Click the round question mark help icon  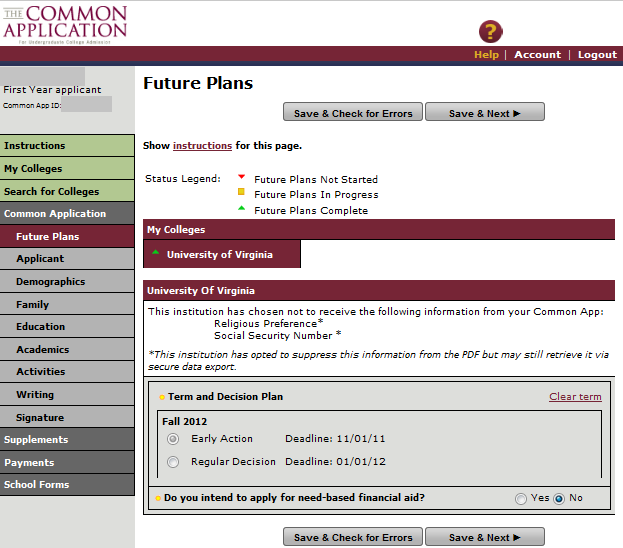(490, 31)
